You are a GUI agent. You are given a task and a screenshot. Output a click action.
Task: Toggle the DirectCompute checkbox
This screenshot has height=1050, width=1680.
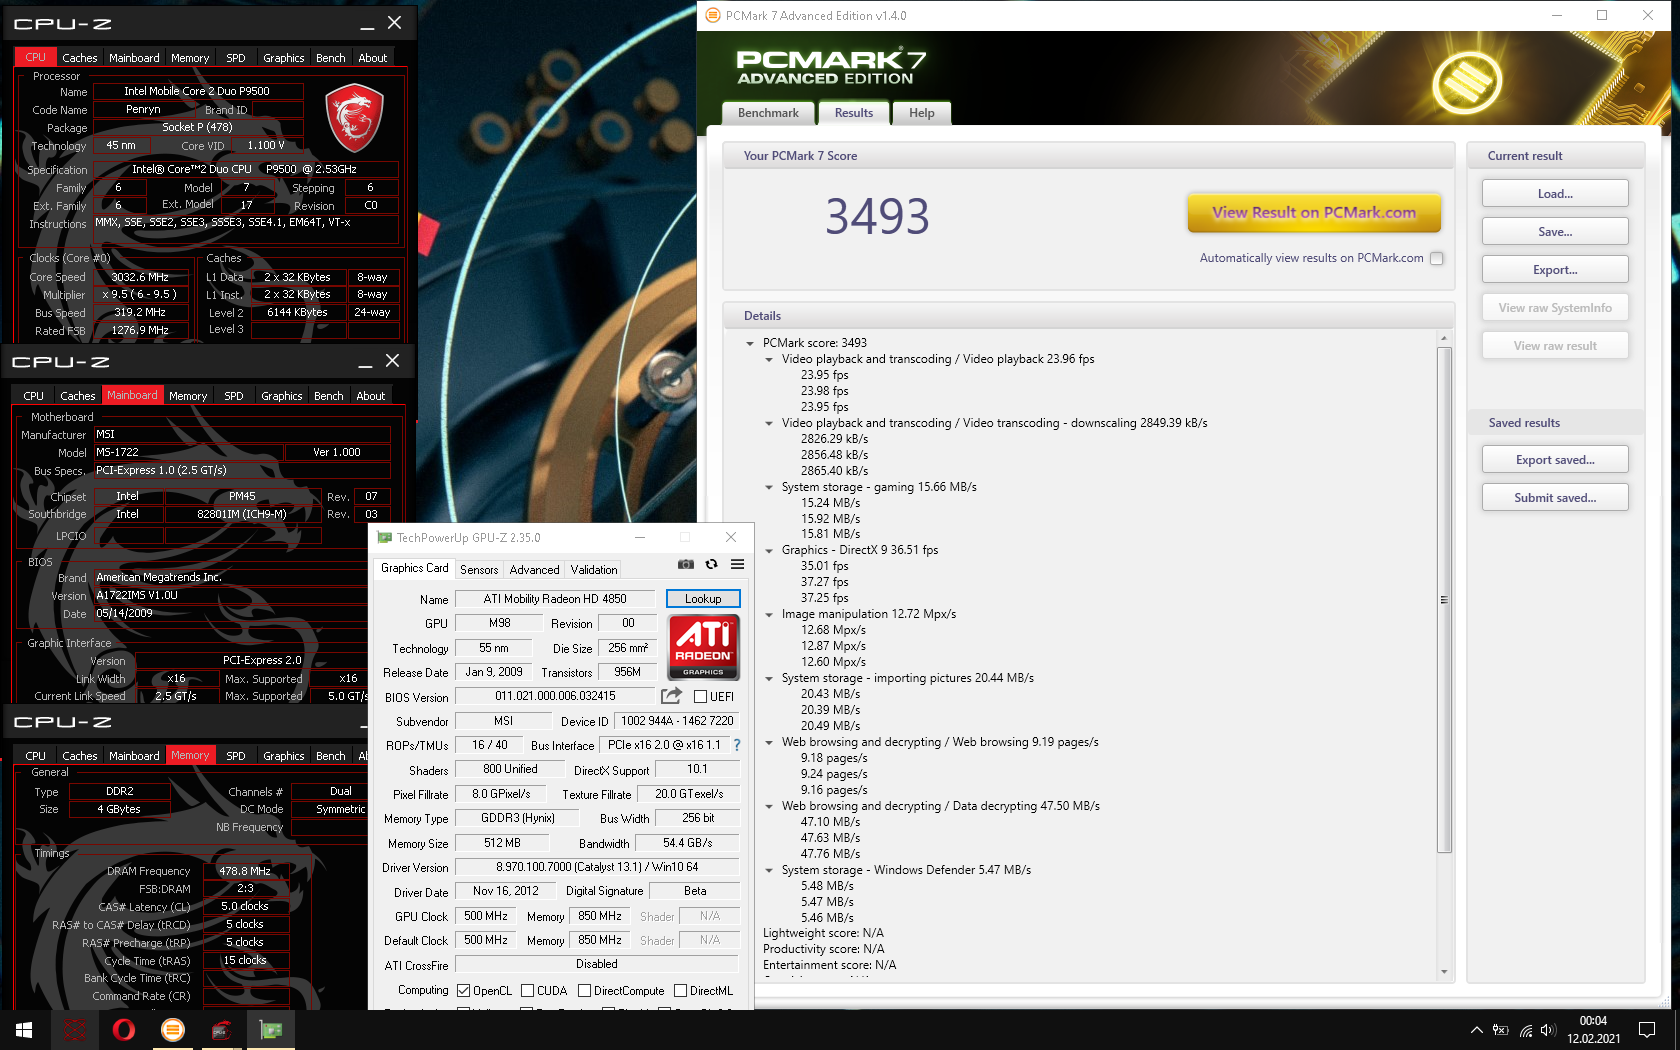click(x=584, y=991)
